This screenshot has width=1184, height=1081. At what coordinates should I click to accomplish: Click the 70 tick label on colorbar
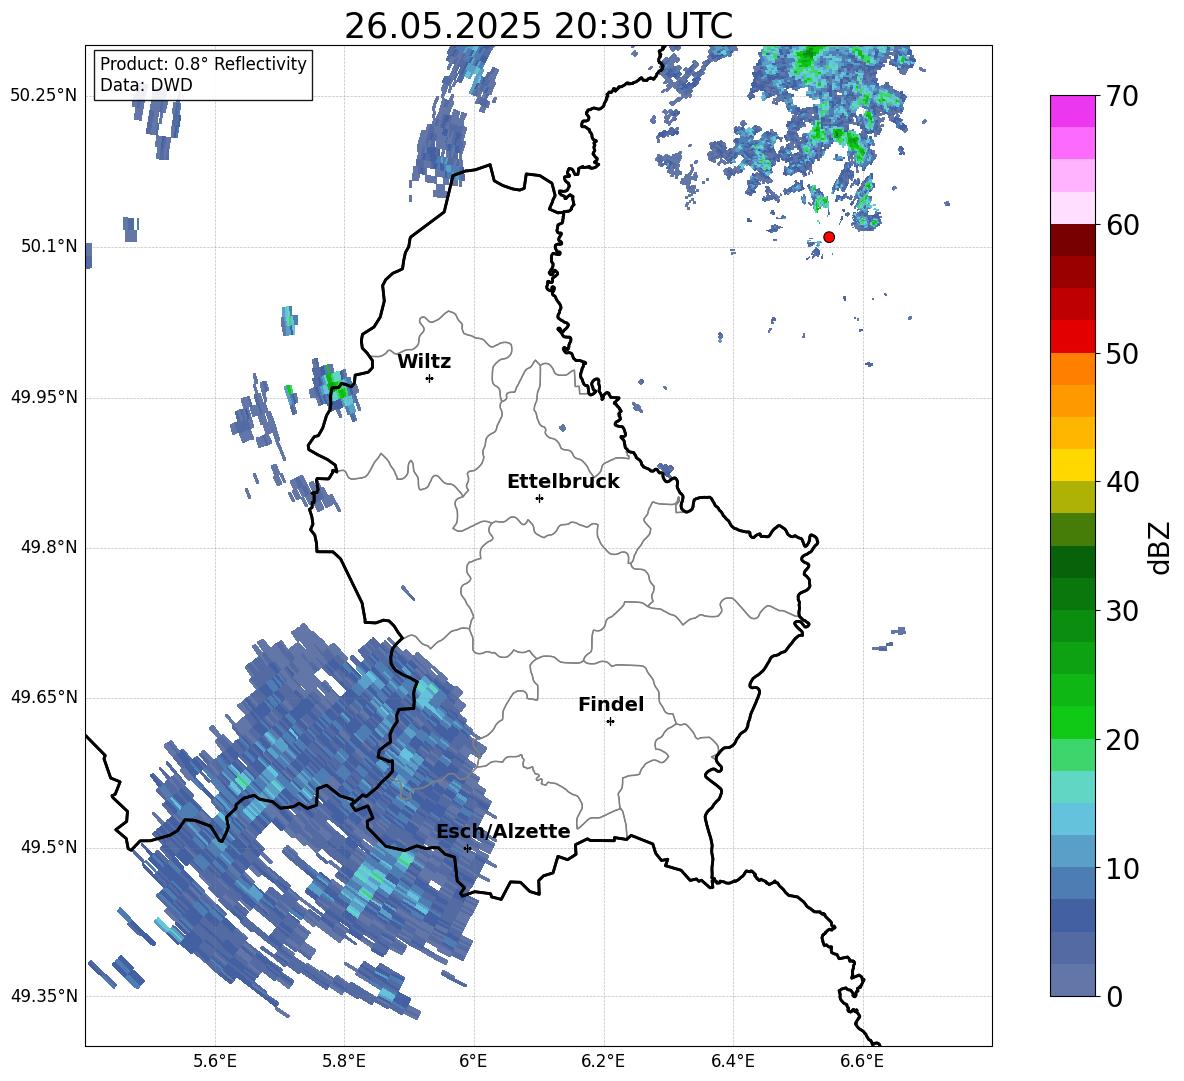tap(1122, 97)
